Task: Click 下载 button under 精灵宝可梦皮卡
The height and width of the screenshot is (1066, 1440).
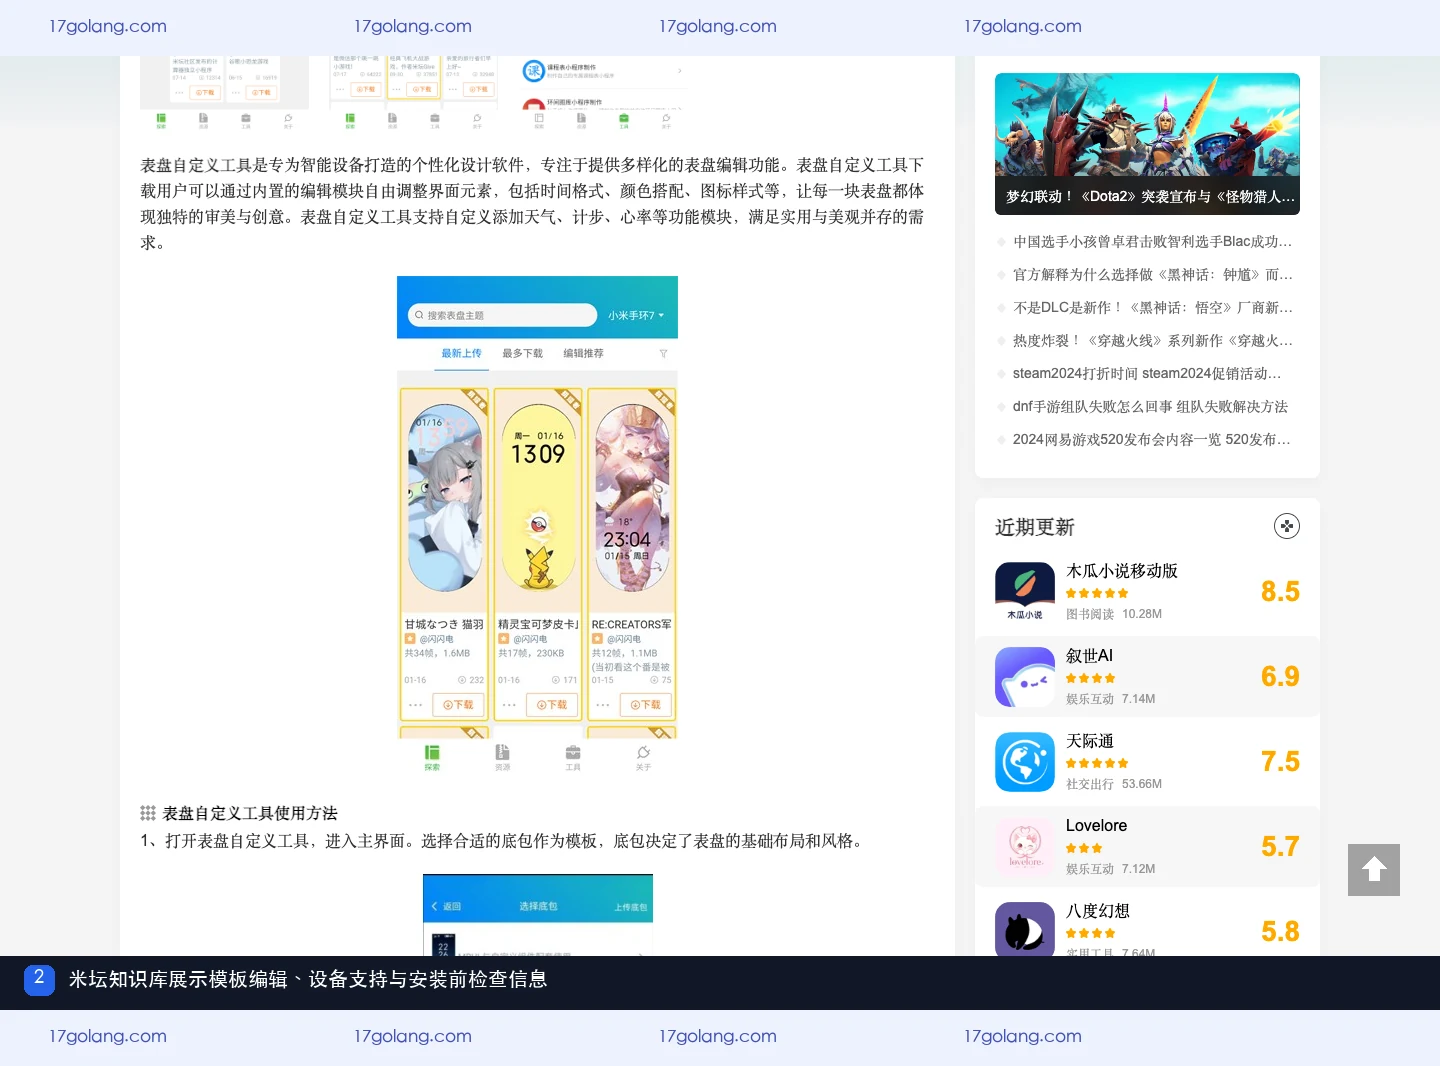Action: click(x=552, y=705)
